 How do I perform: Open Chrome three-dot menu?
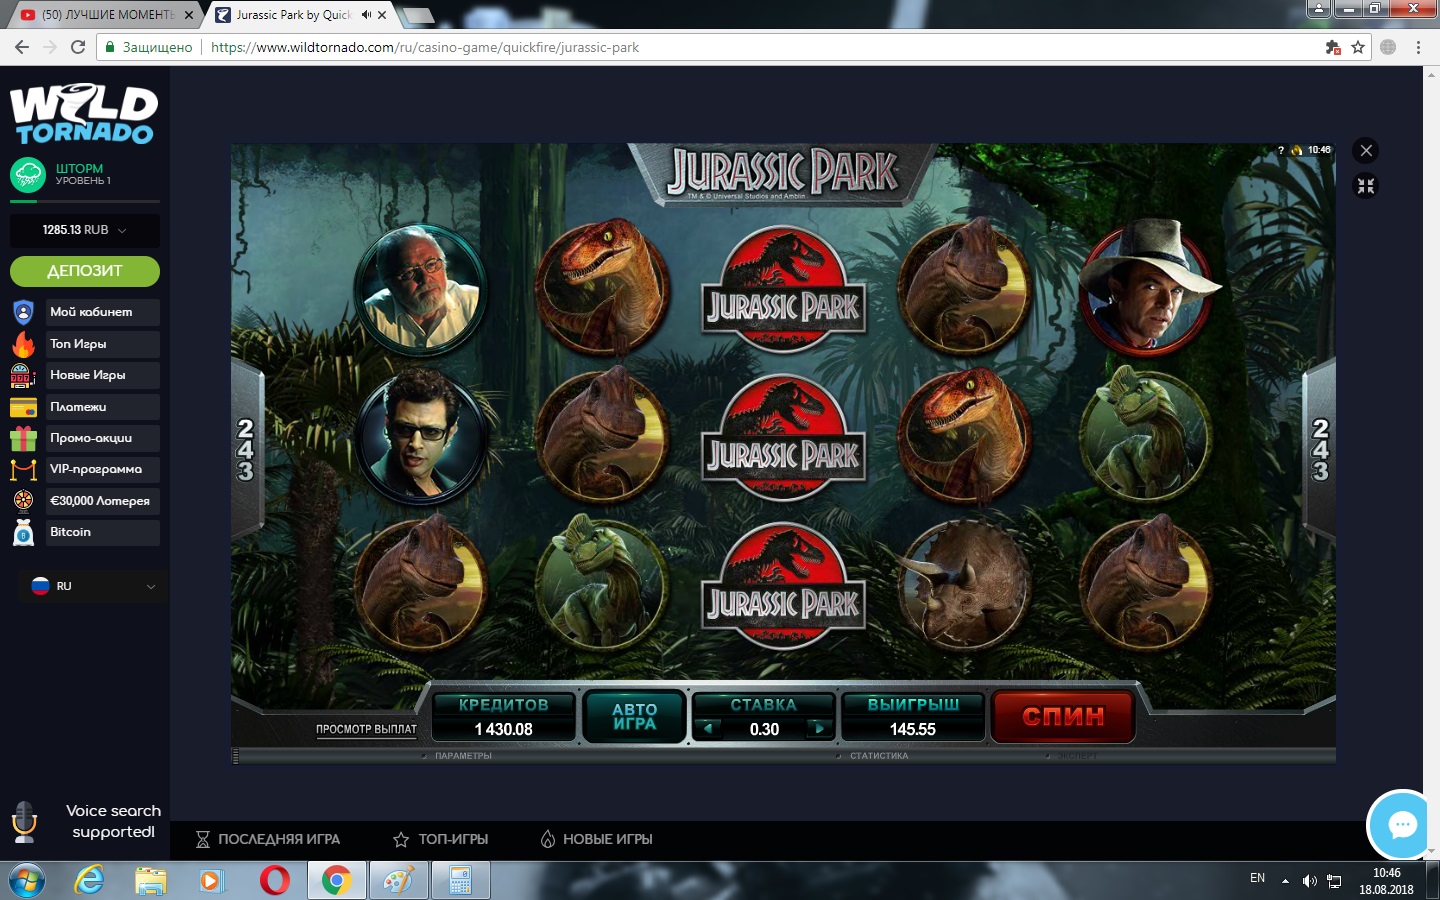click(x=1418, y=47)
